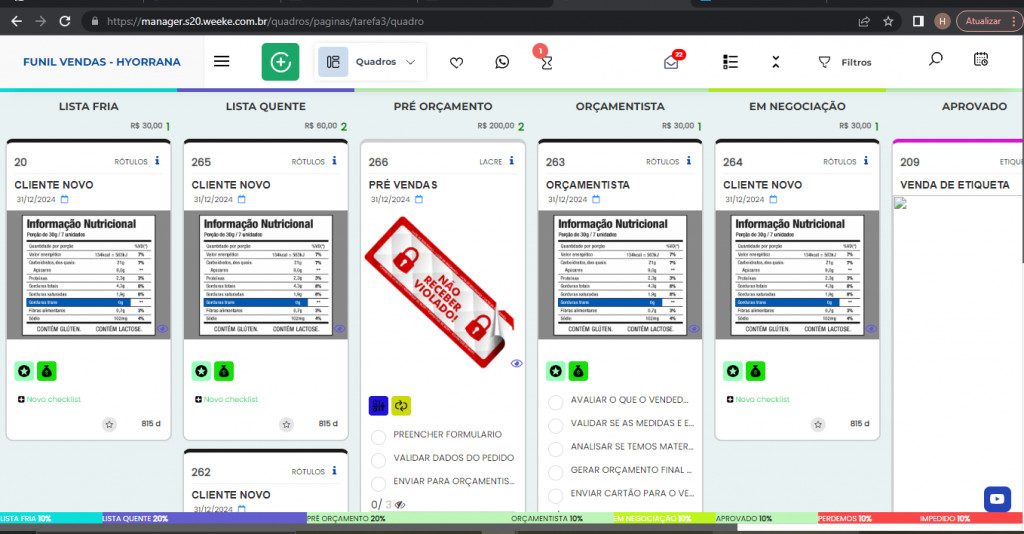Check the VALIDAR DADOS DO PEDIDO item
Viewport: 1024px width, 534px height.
[378, 460]
